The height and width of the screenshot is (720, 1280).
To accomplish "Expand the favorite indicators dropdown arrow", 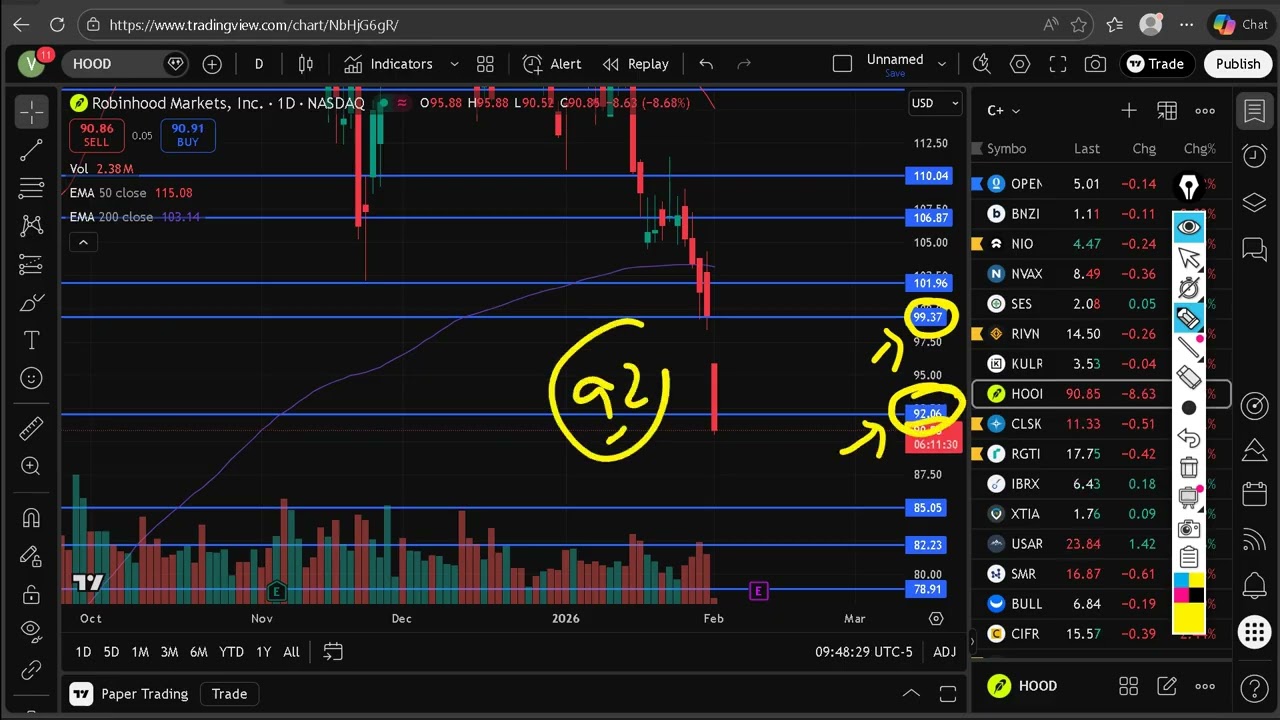I will pos(454,64).
